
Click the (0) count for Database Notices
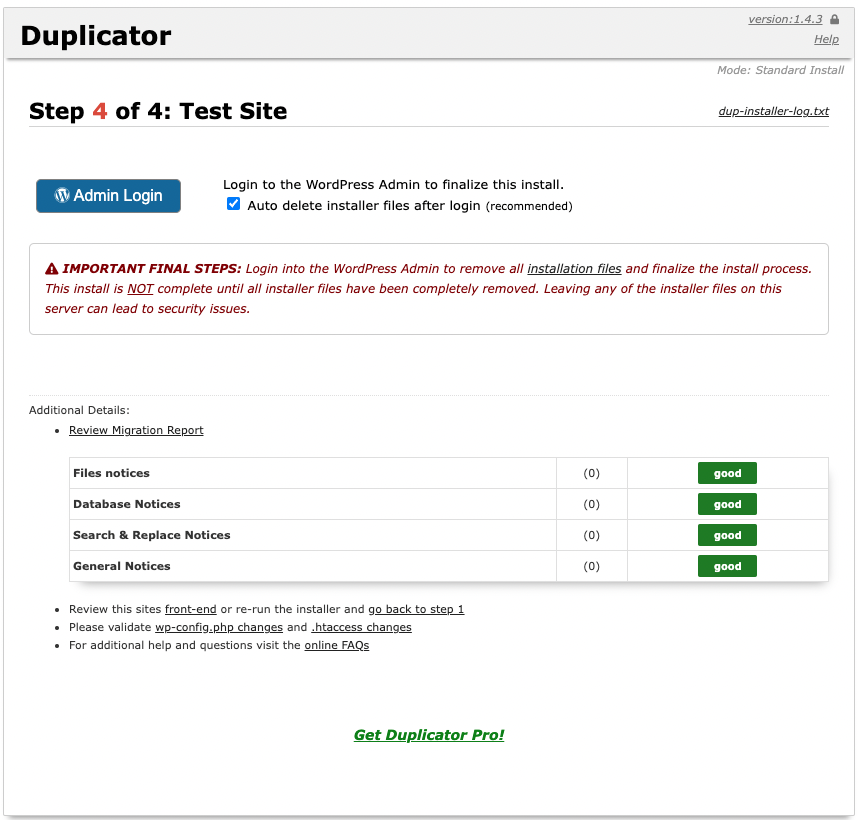point(592,504)
